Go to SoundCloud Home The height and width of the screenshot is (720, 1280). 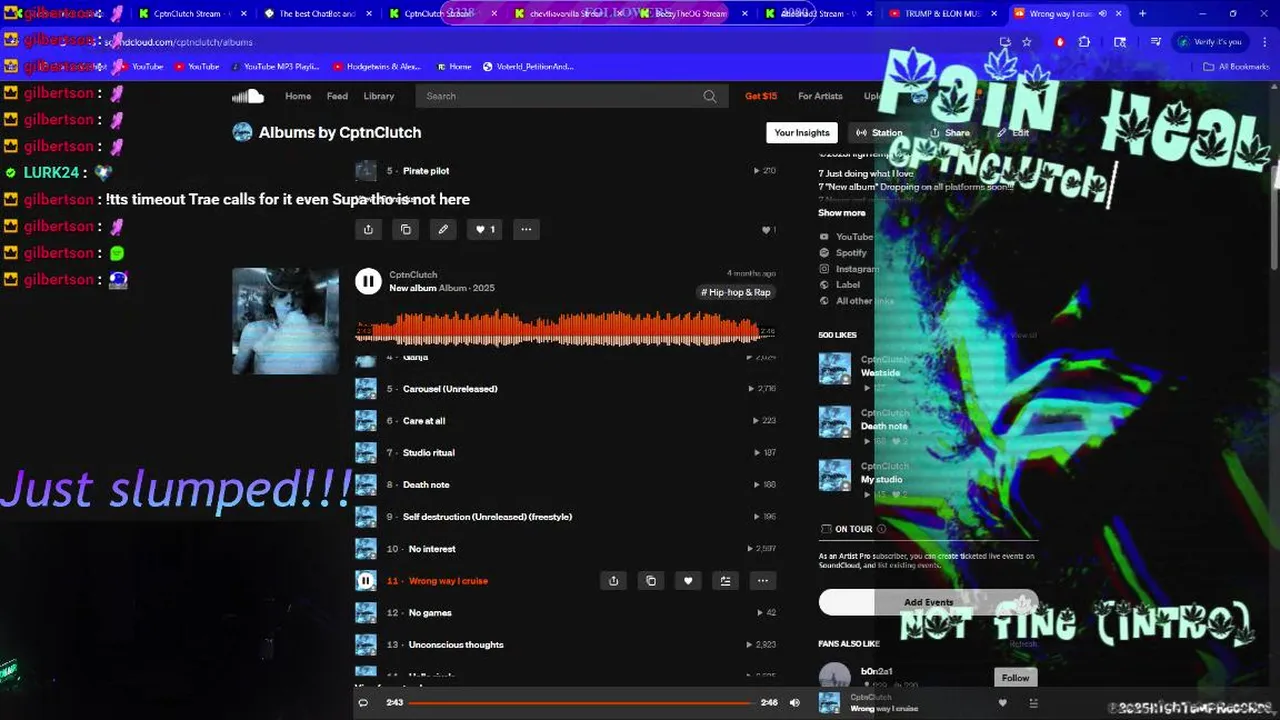point(298,96)
